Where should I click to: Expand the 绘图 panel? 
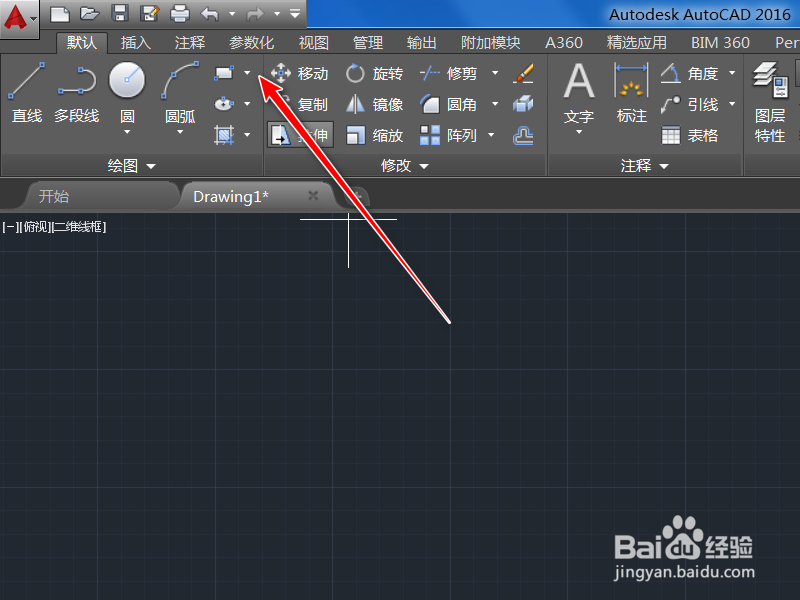click(x=132, y=166)
